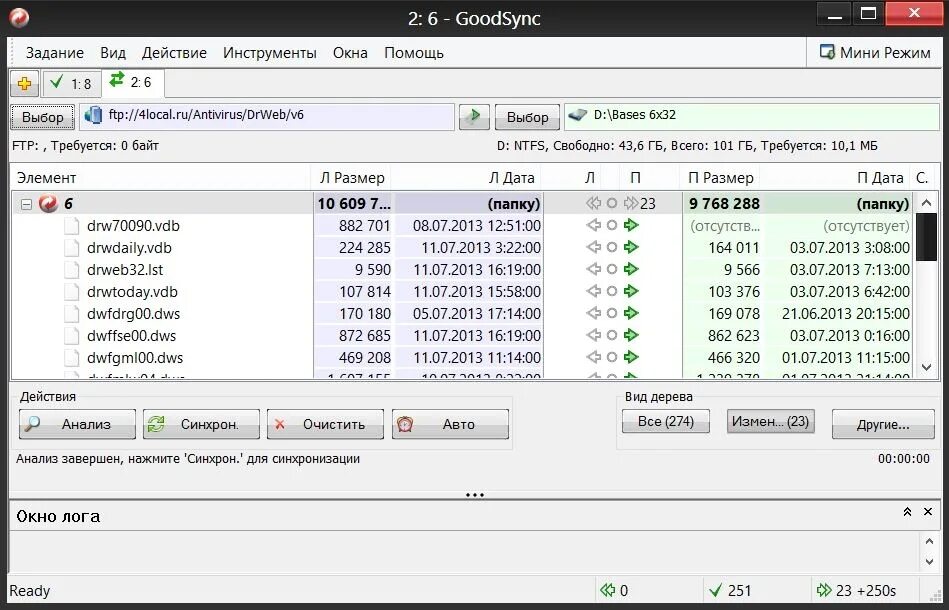The image size is (949, 610).
Task: Set left-to-right green arrow for dwfdrg00.dws
Action: [x=631, y=313]
